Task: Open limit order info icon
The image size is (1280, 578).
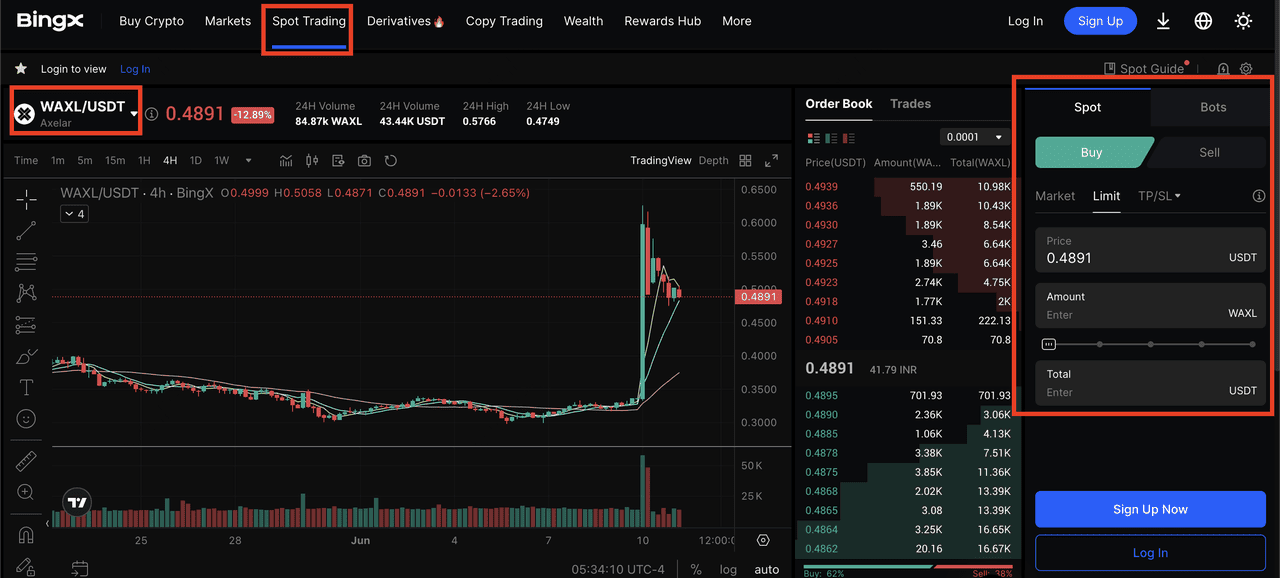Action: click(1259, 196)
